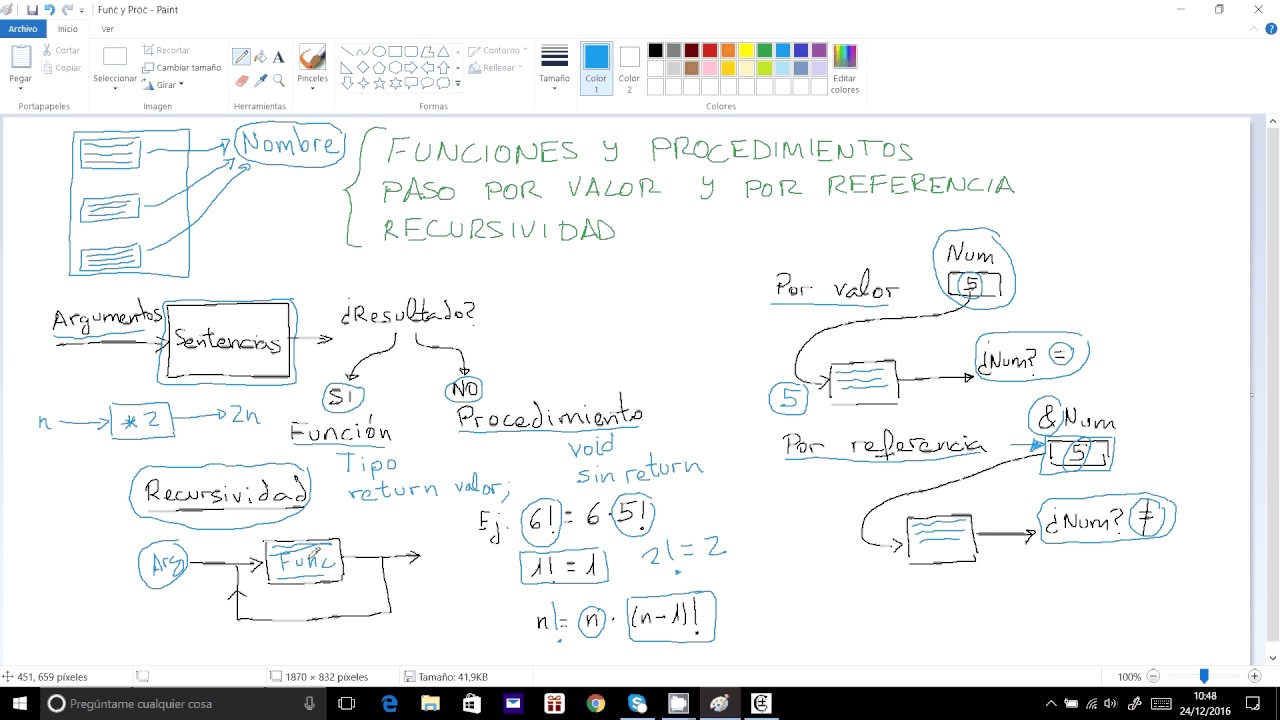Select the Fill with color bucket tool
The height and width of the screenshot is (720, 1280).
point(260,57)
